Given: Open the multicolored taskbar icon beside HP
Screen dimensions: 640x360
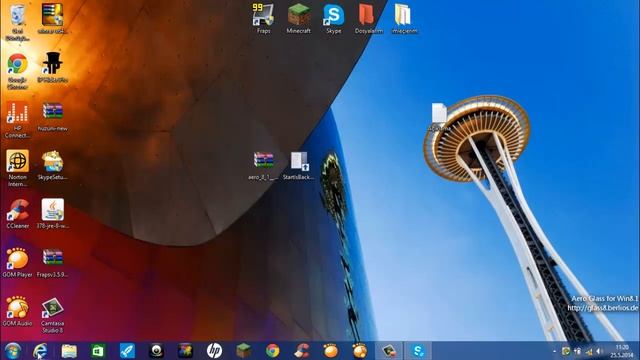Looking at the screenshot, I should (185, 351).
